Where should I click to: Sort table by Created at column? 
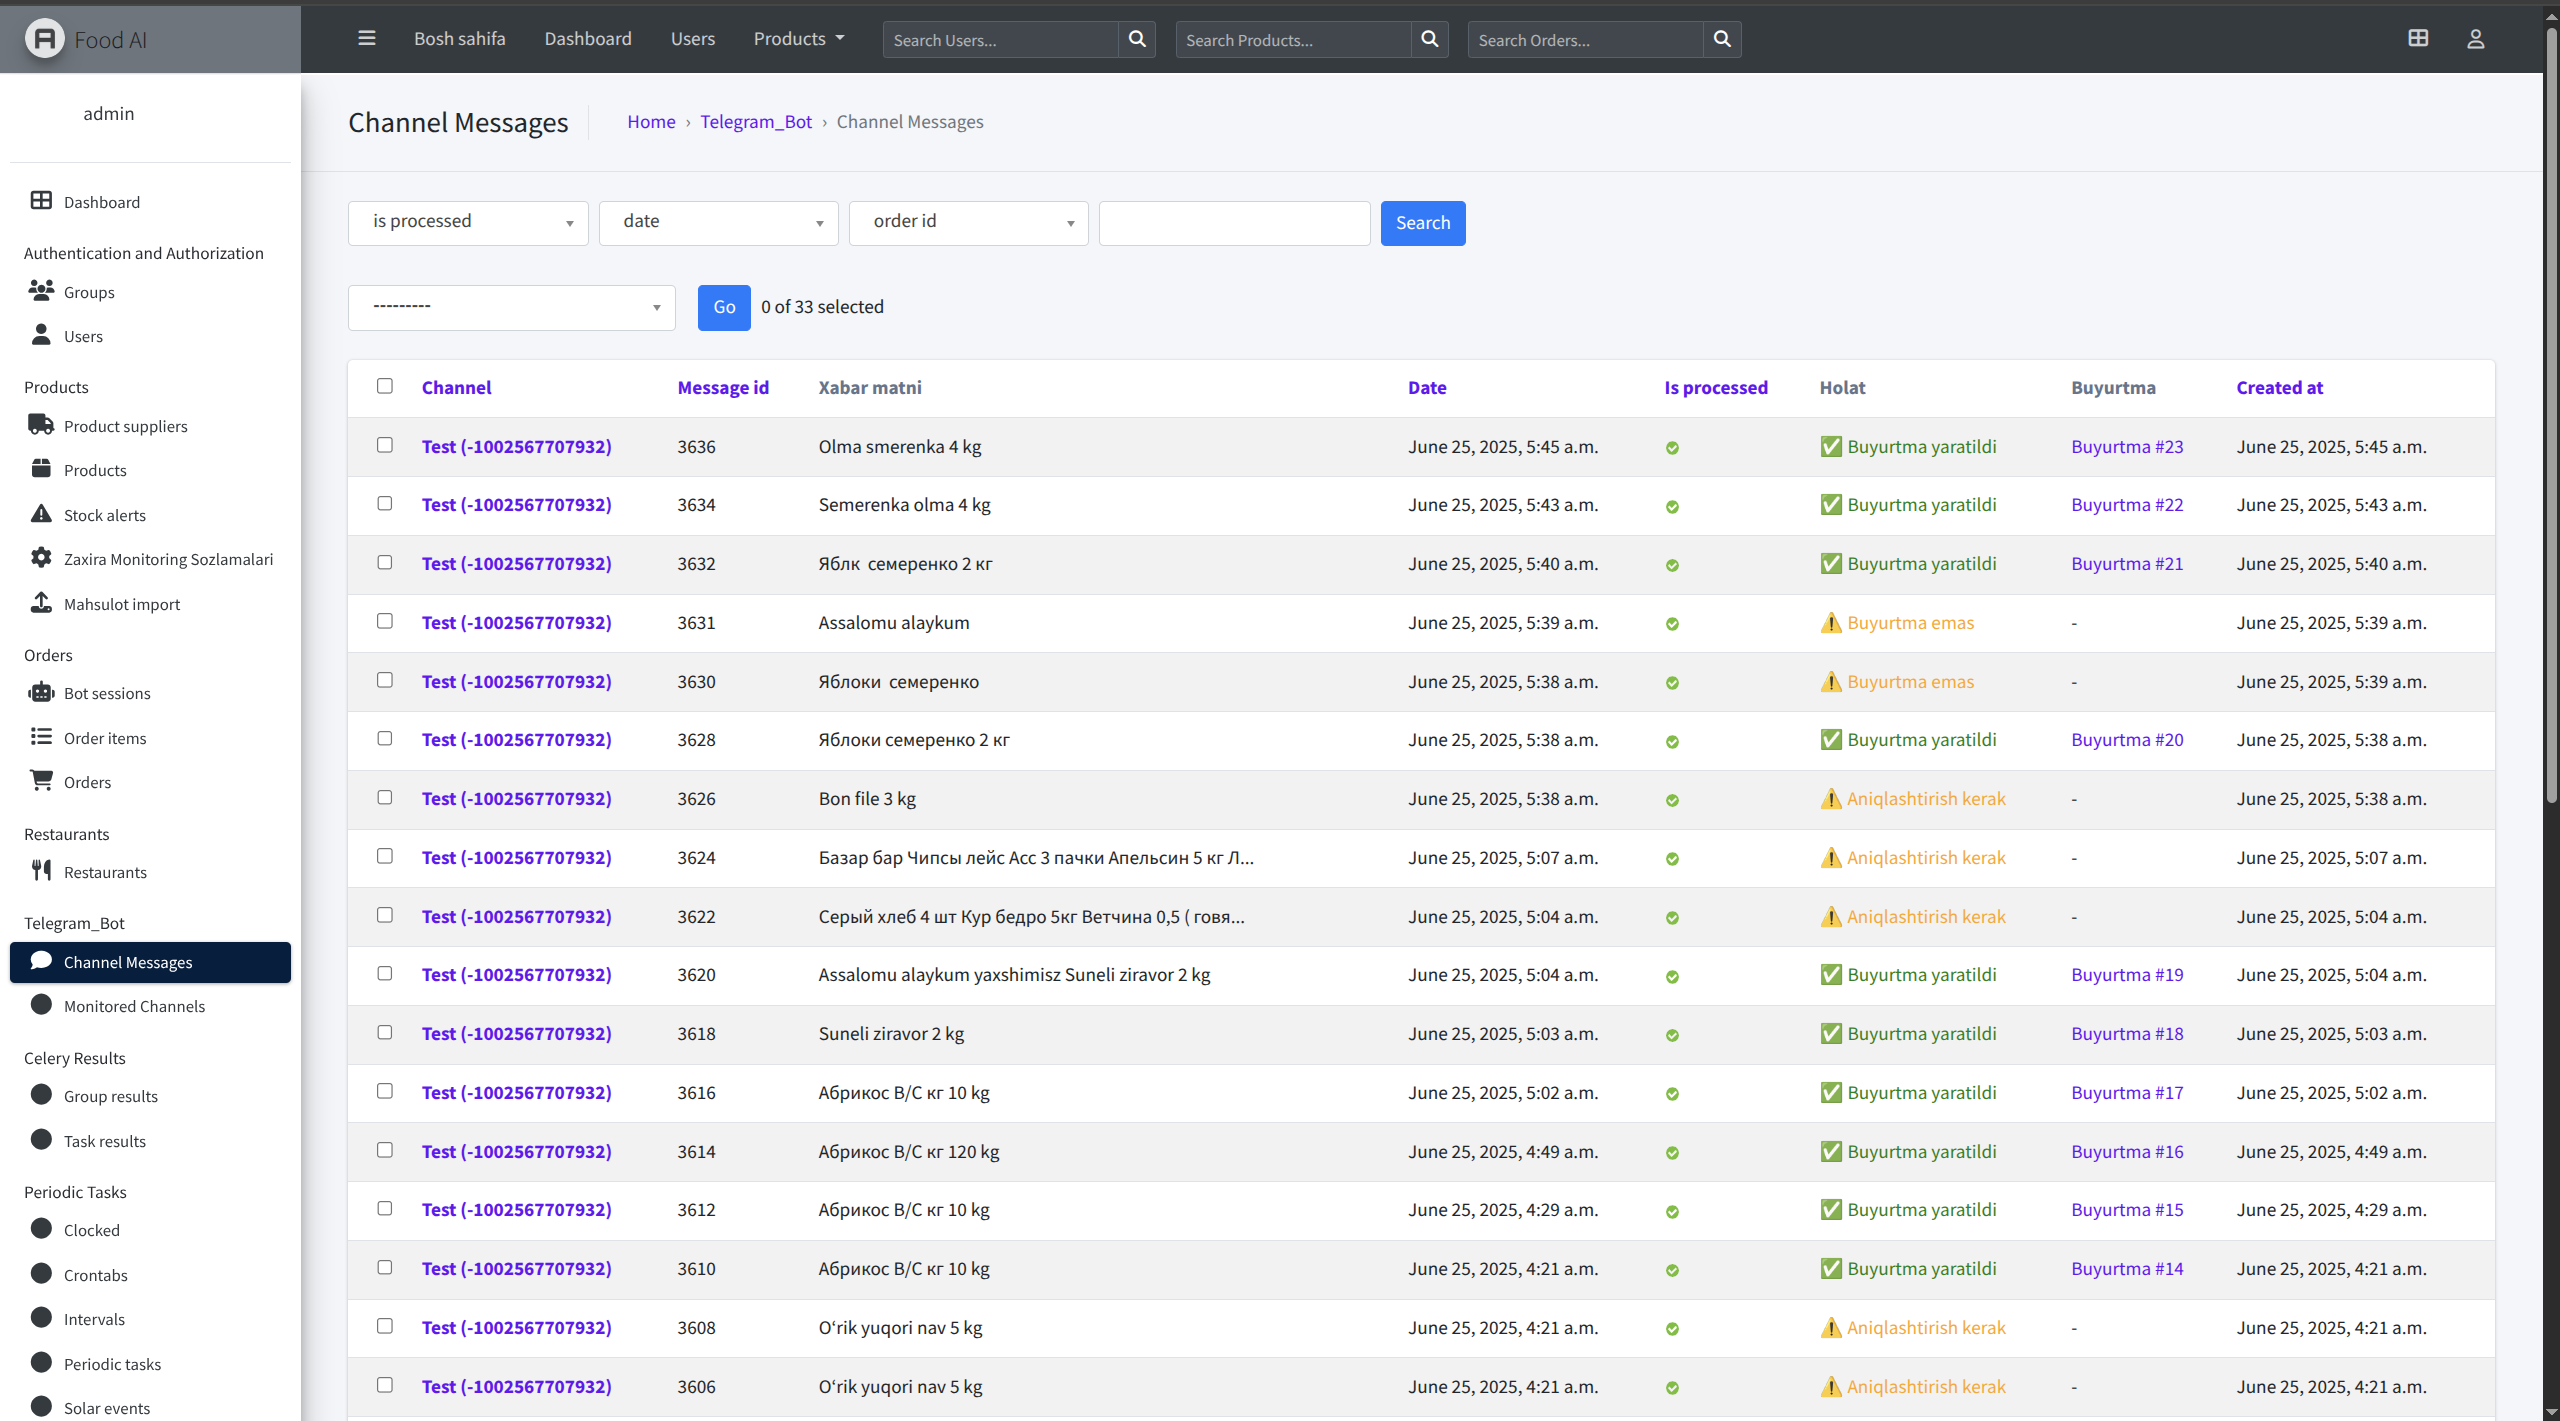2280,387
